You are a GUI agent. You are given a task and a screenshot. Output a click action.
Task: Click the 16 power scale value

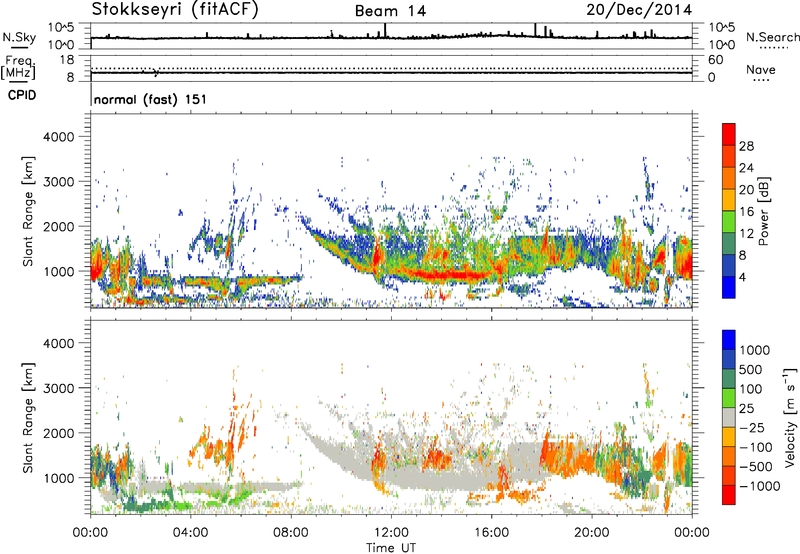click(x=746, y=212)
